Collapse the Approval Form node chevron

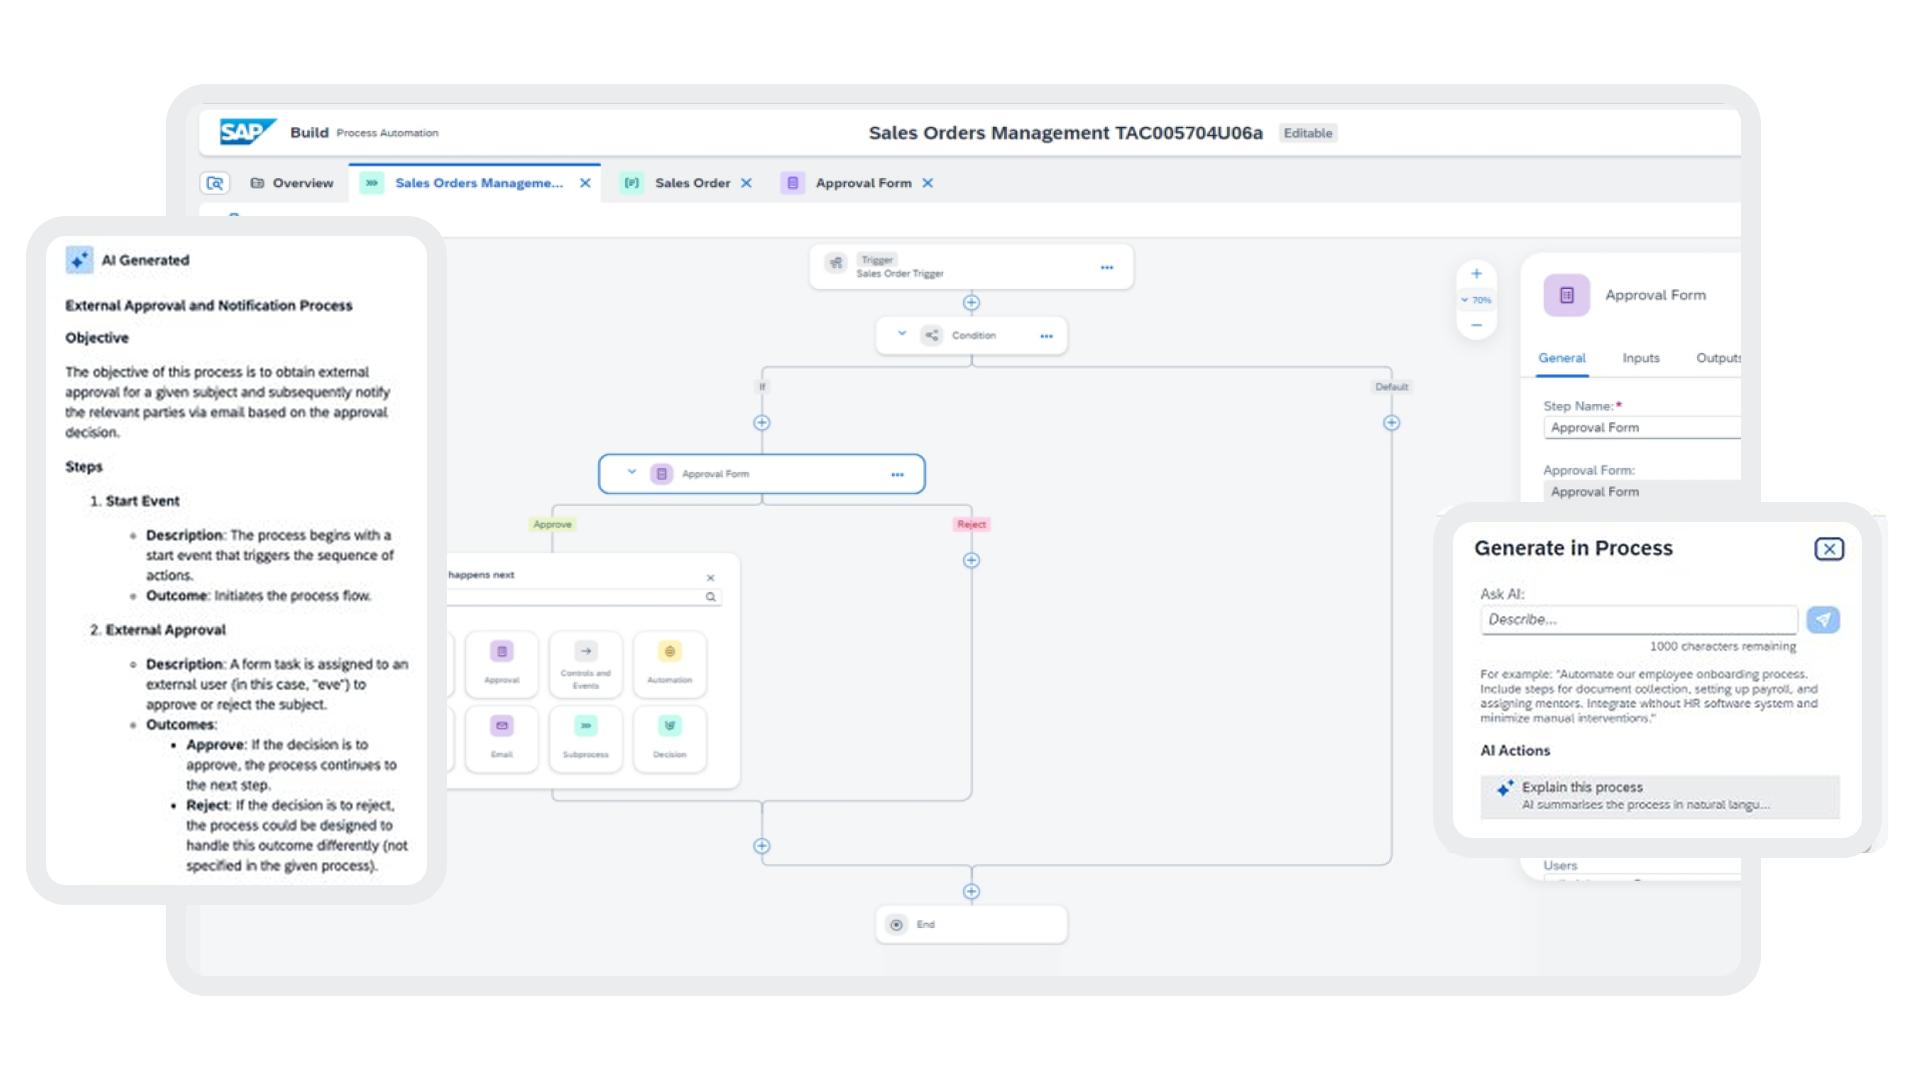click(631, 472)
